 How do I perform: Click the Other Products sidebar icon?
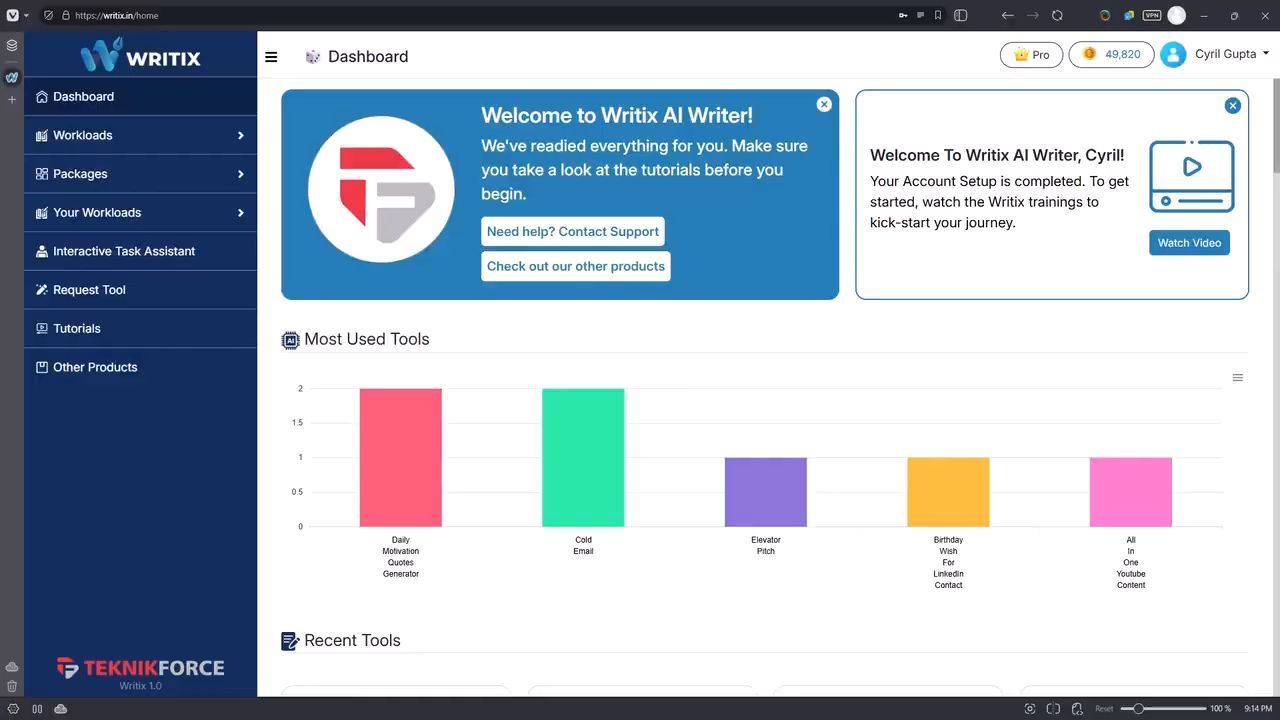coord(42,367)
